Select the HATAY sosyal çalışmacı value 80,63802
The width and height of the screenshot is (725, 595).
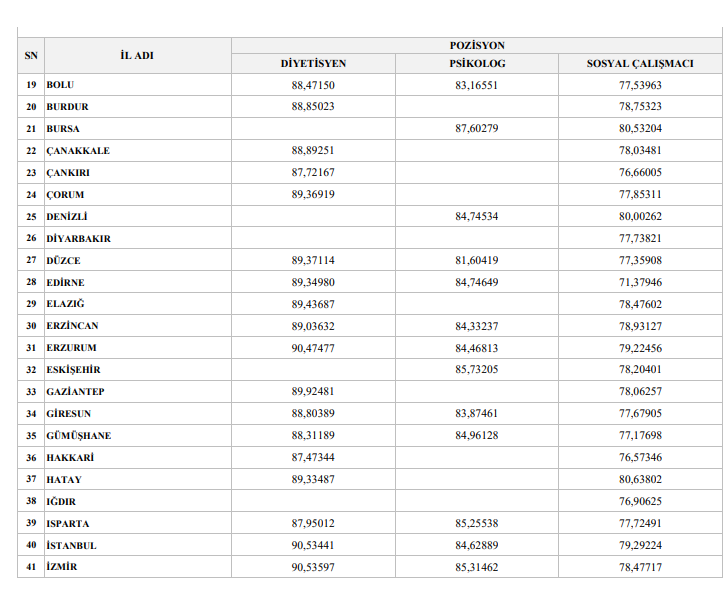(640, 479)
